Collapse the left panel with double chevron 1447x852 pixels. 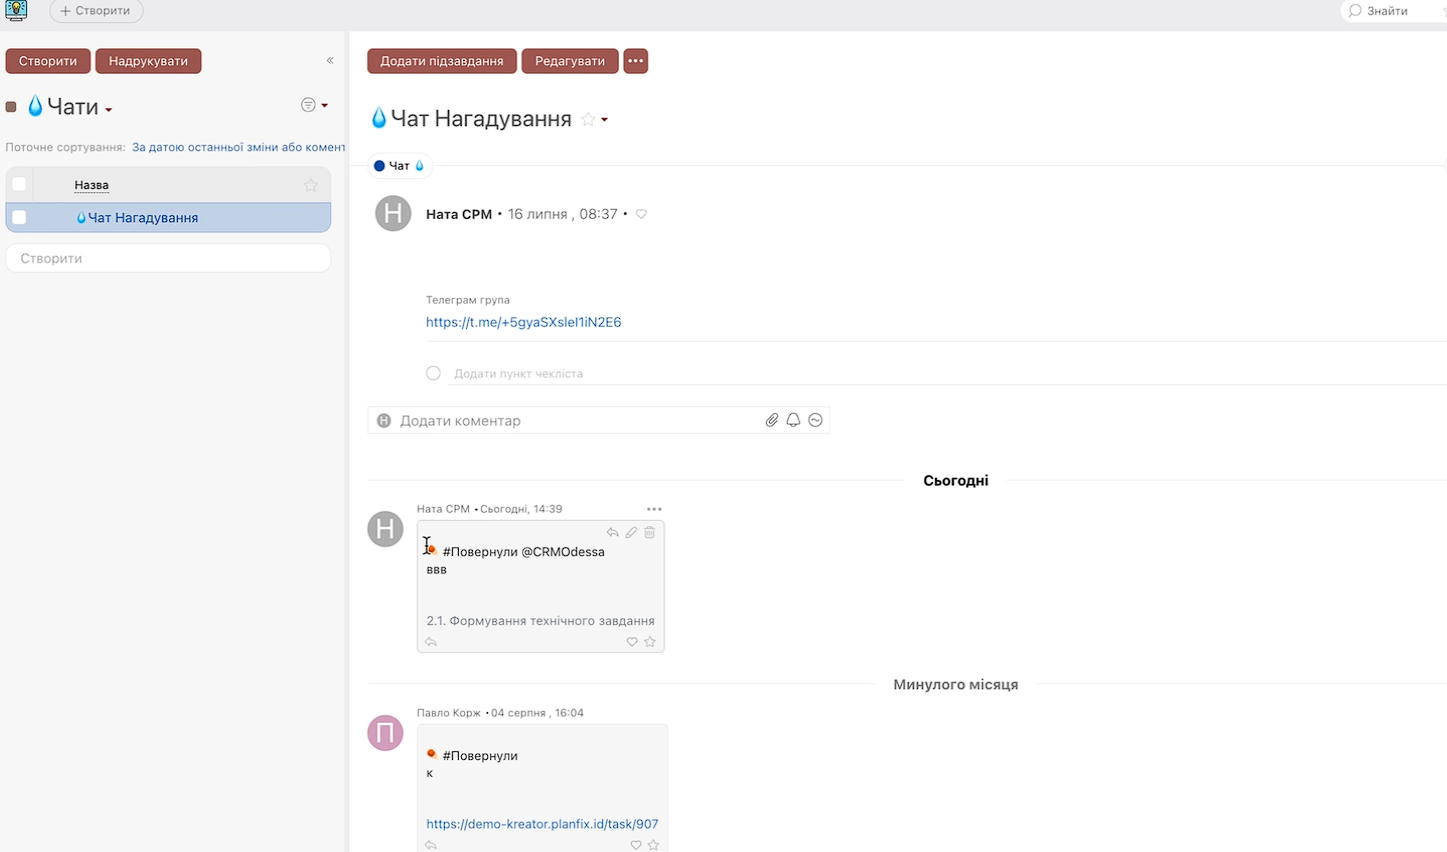click(x=330, y=61)
